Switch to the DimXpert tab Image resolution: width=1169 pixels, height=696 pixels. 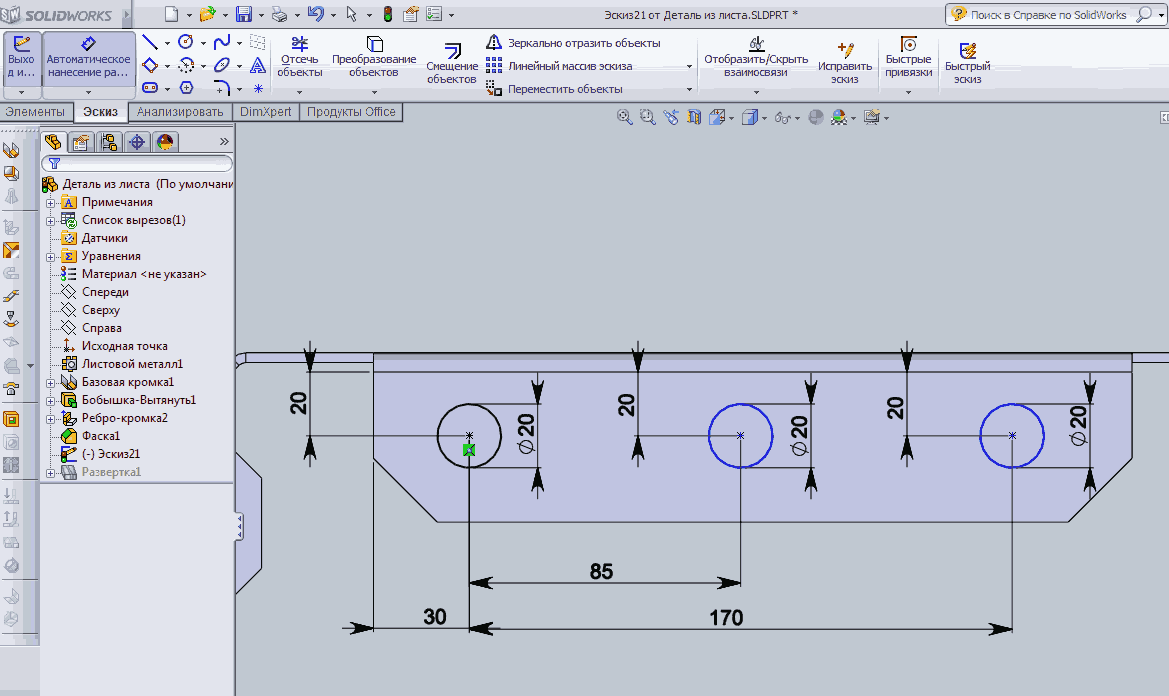pyautogui.click(x=265, y=112)
